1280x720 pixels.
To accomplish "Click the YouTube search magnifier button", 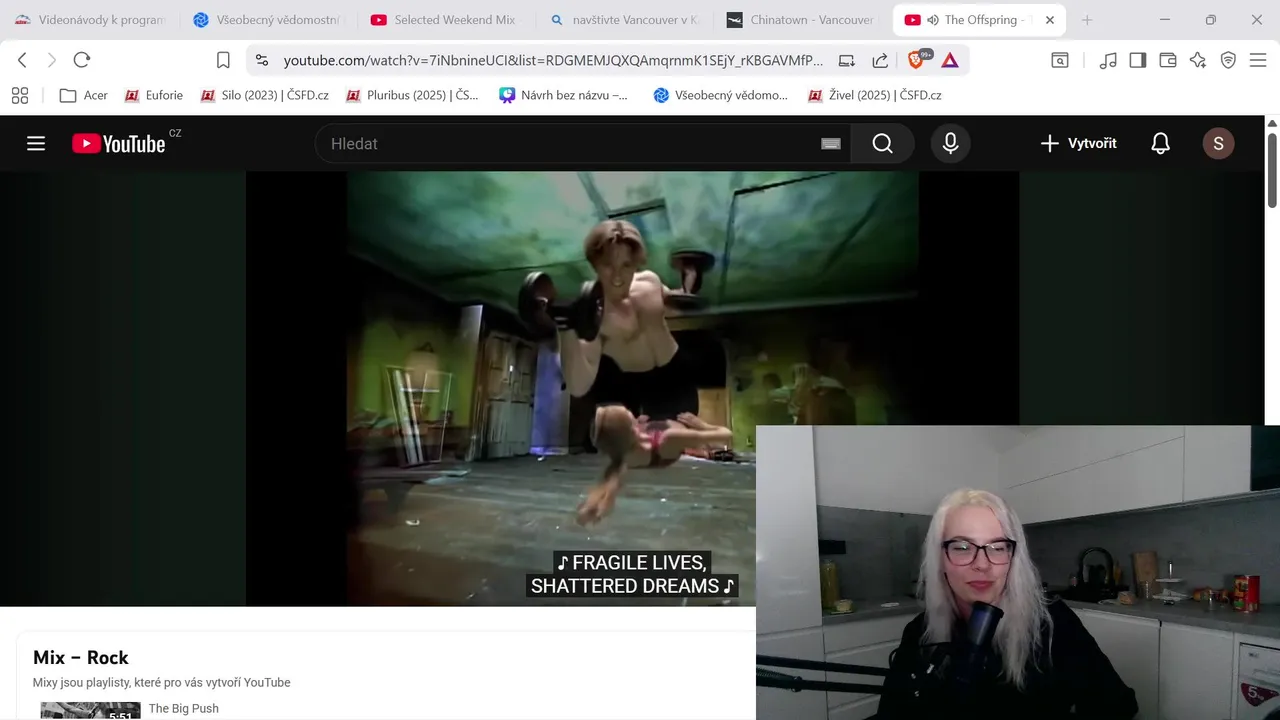I will [882, 143].
